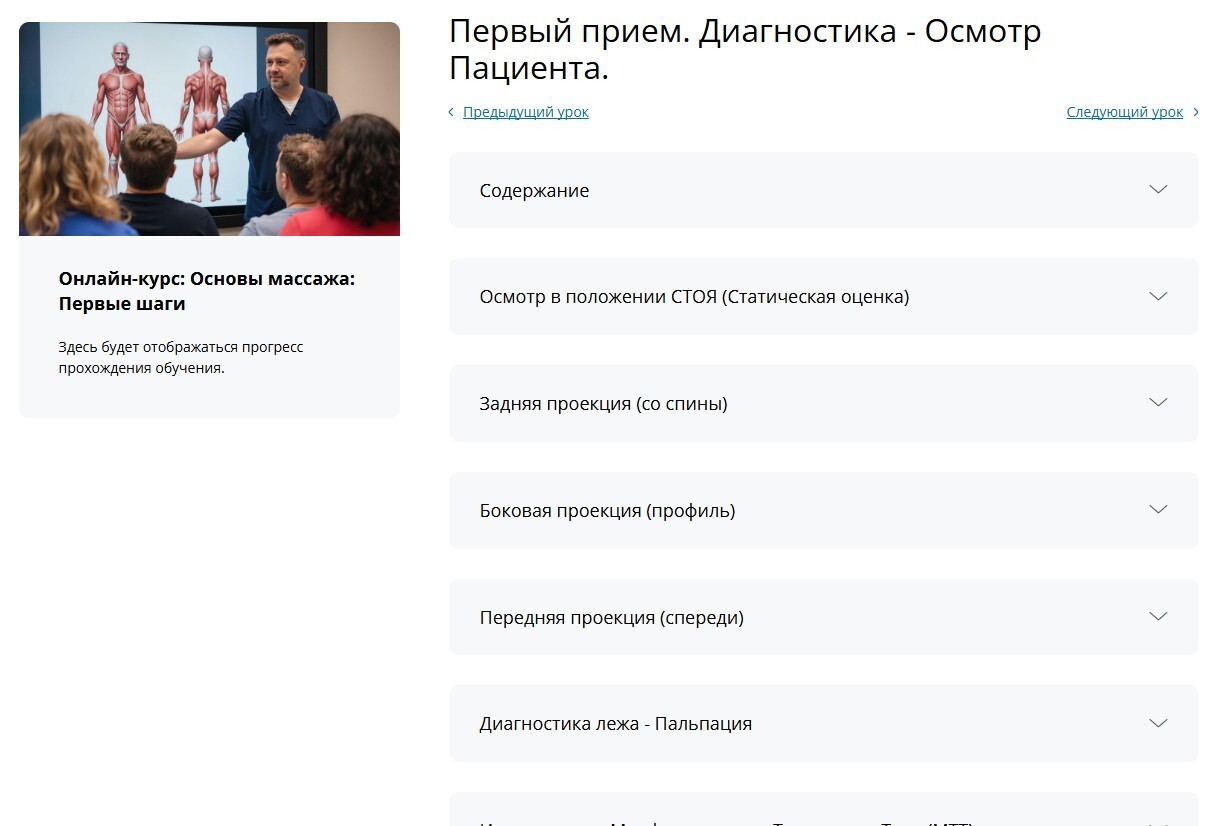
Task: Click the progress note 'Здесь будет отображаться прогресс'
Action: (x=181, y=347)
